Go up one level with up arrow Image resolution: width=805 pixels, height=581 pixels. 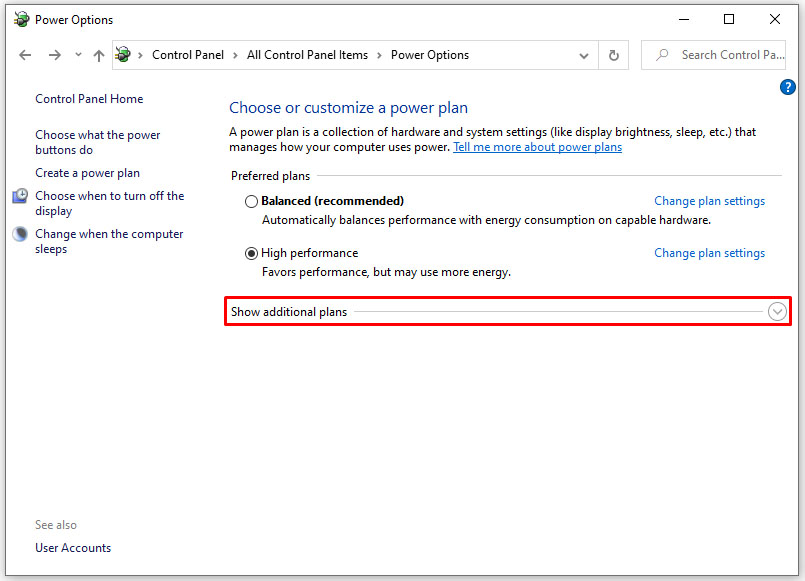pyautogui.click(x=99, y=55)
